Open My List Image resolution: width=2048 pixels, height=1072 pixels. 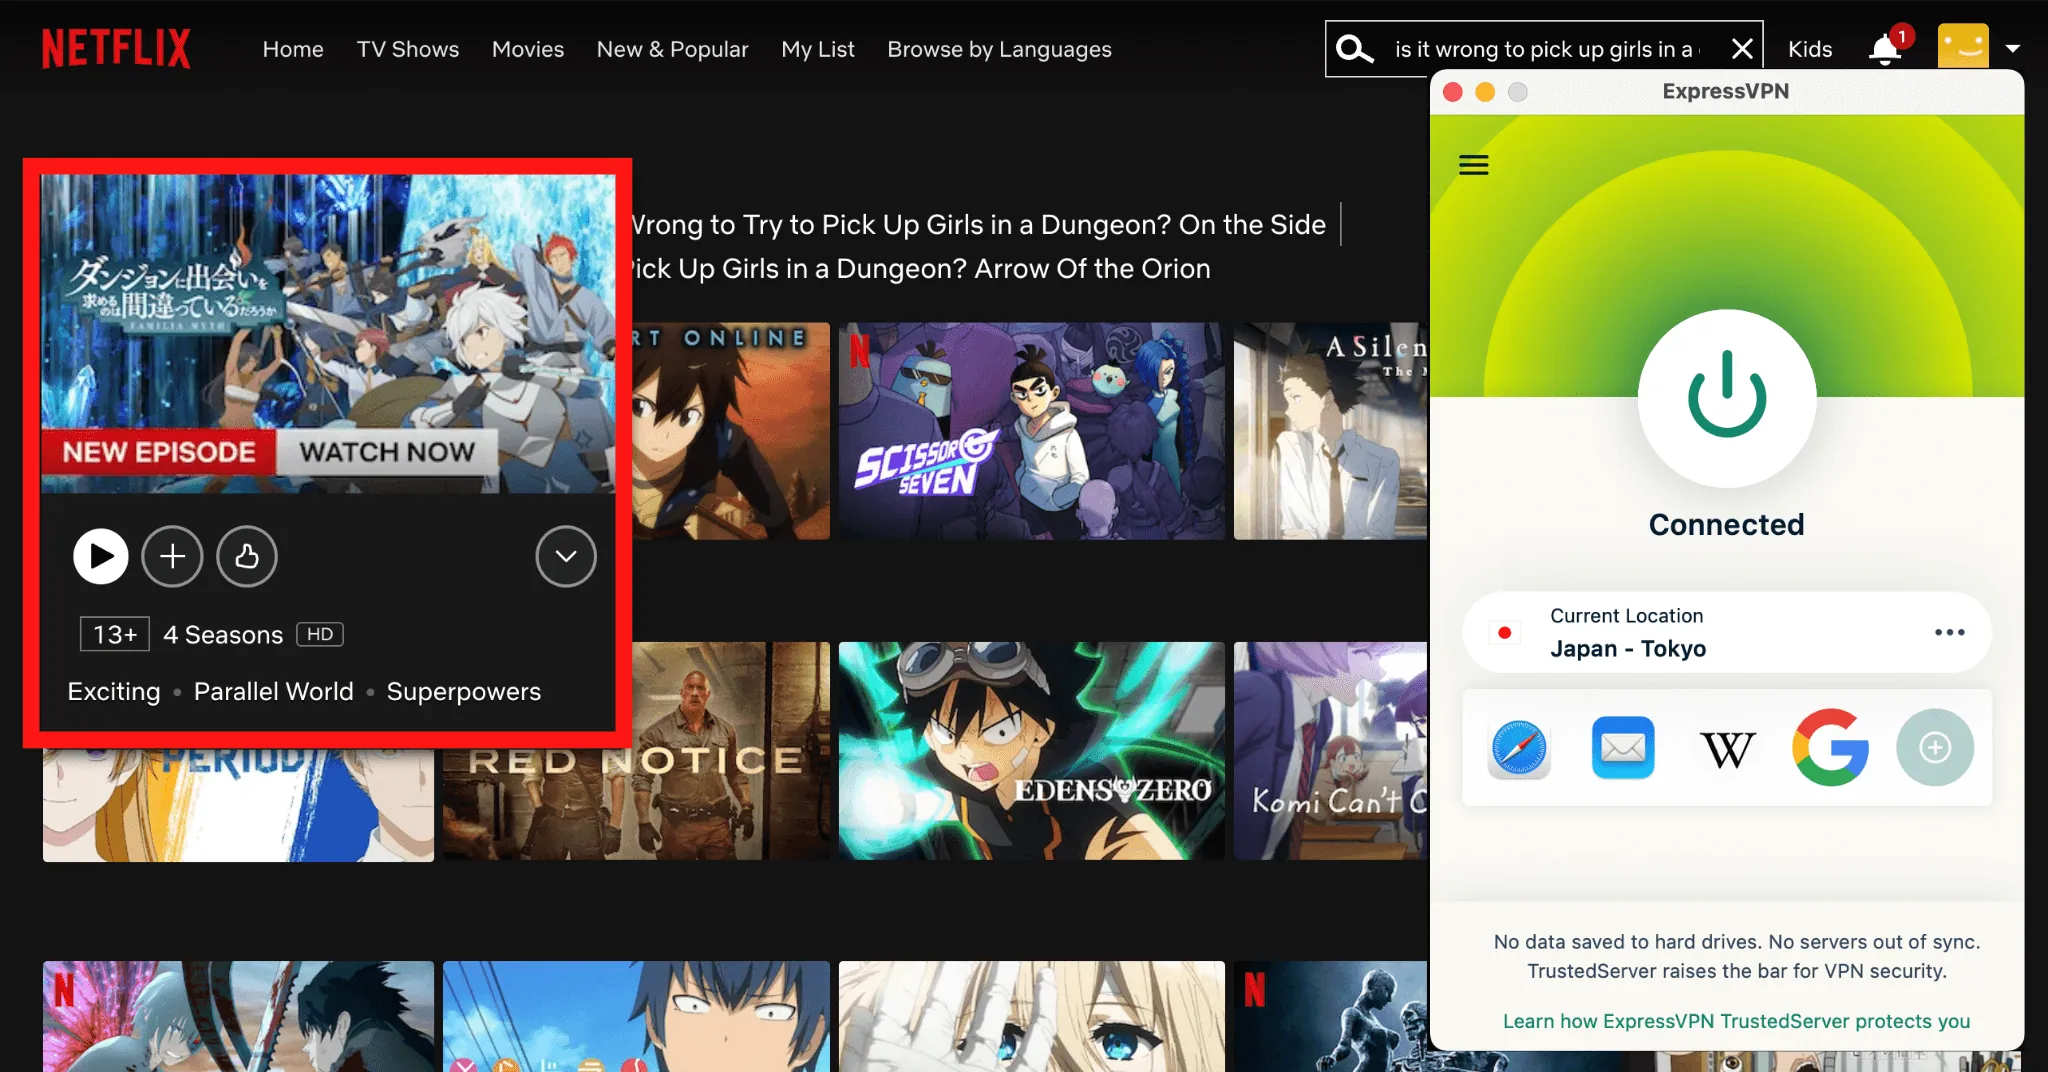coord(818,49)
